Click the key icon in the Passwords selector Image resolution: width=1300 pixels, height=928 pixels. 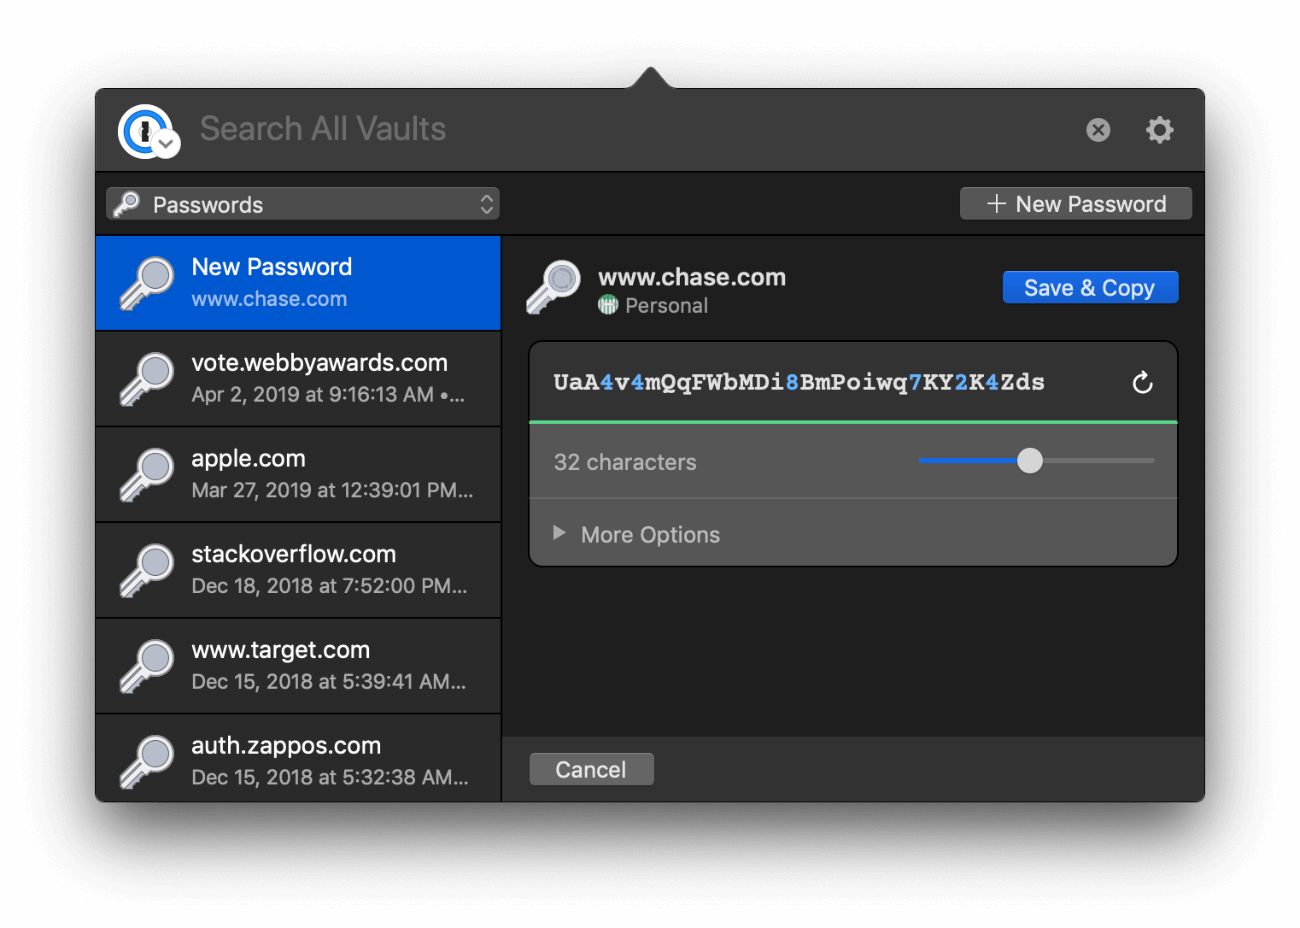tap(127, 203)
